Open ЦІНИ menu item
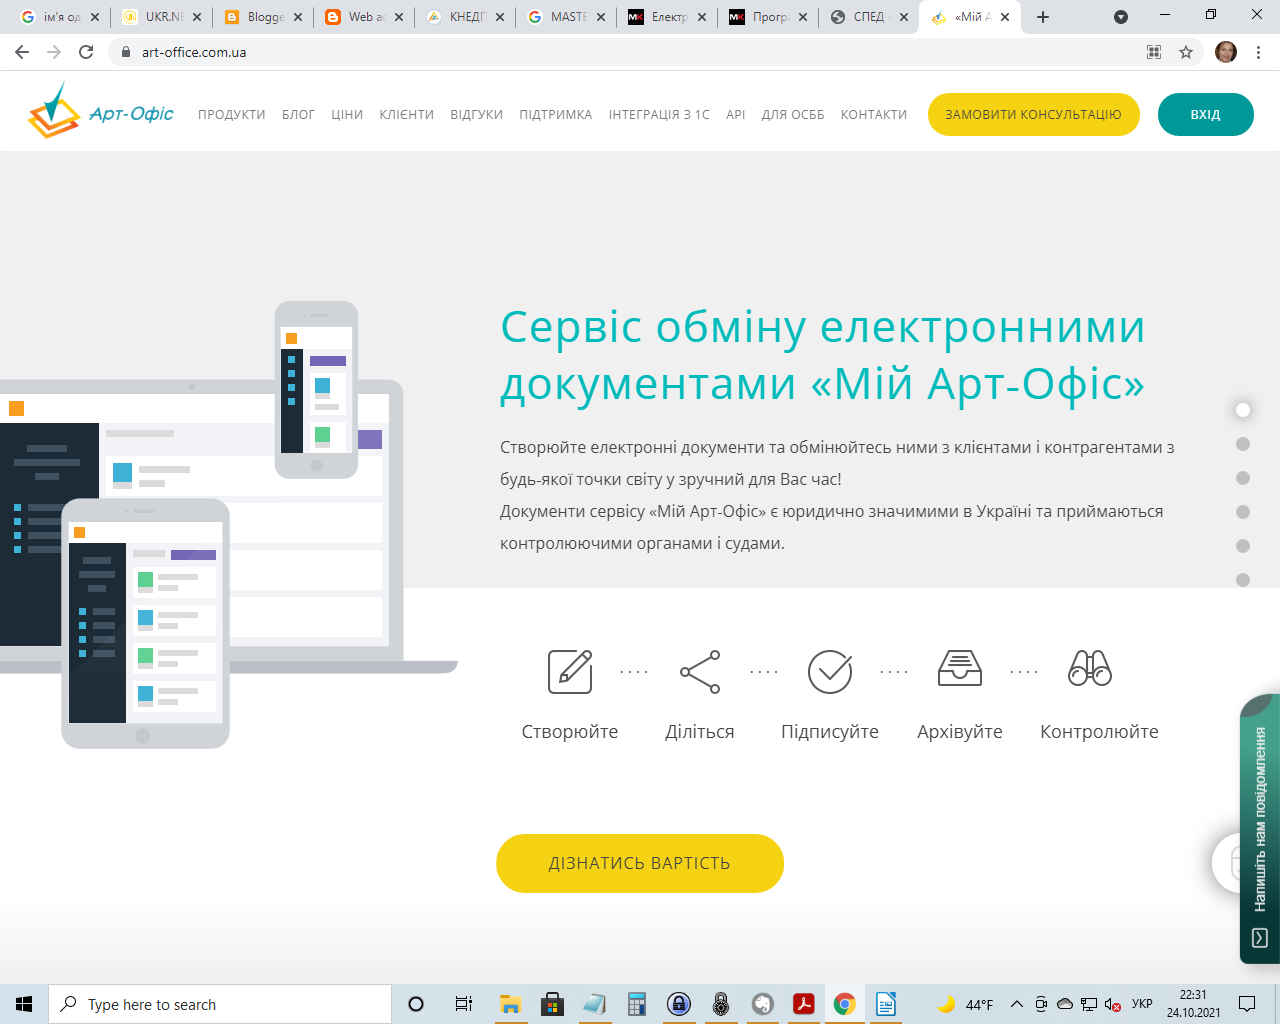1280x1024 pixels. [347, 115]
